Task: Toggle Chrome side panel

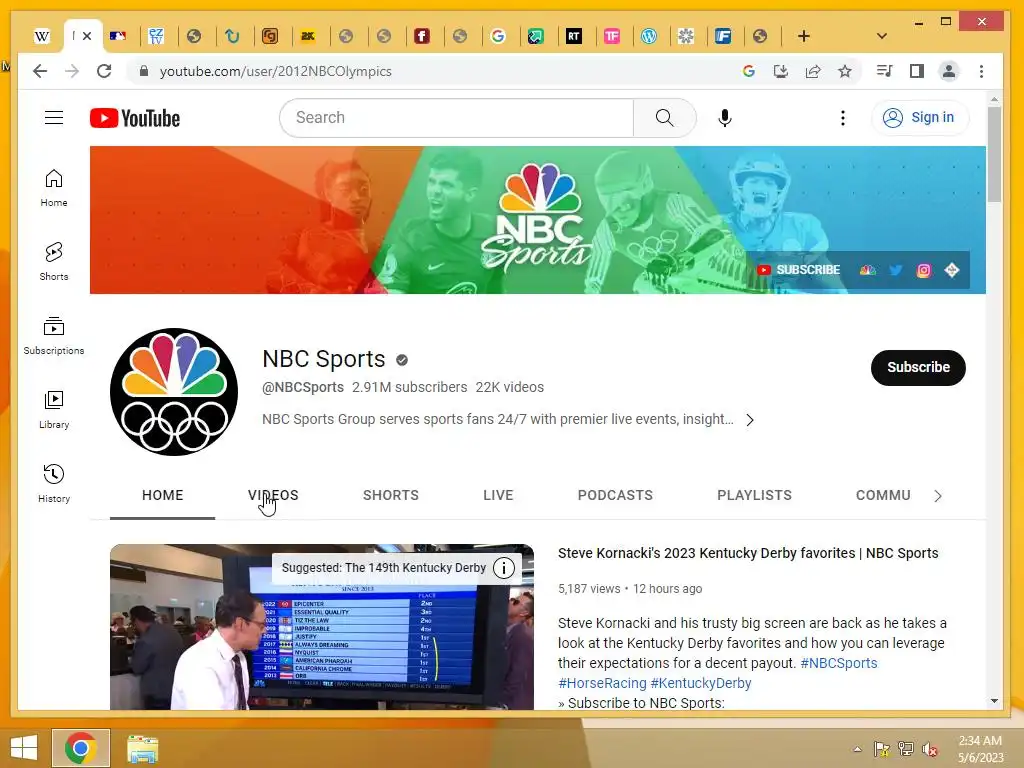Action: tap(916, 71)
